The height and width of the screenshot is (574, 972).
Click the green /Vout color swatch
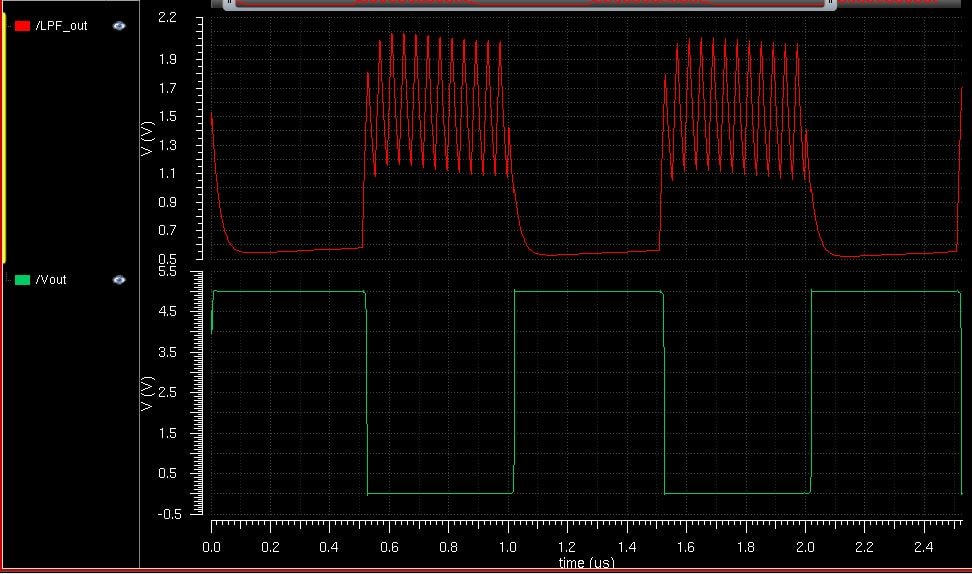tap(22, 280)
